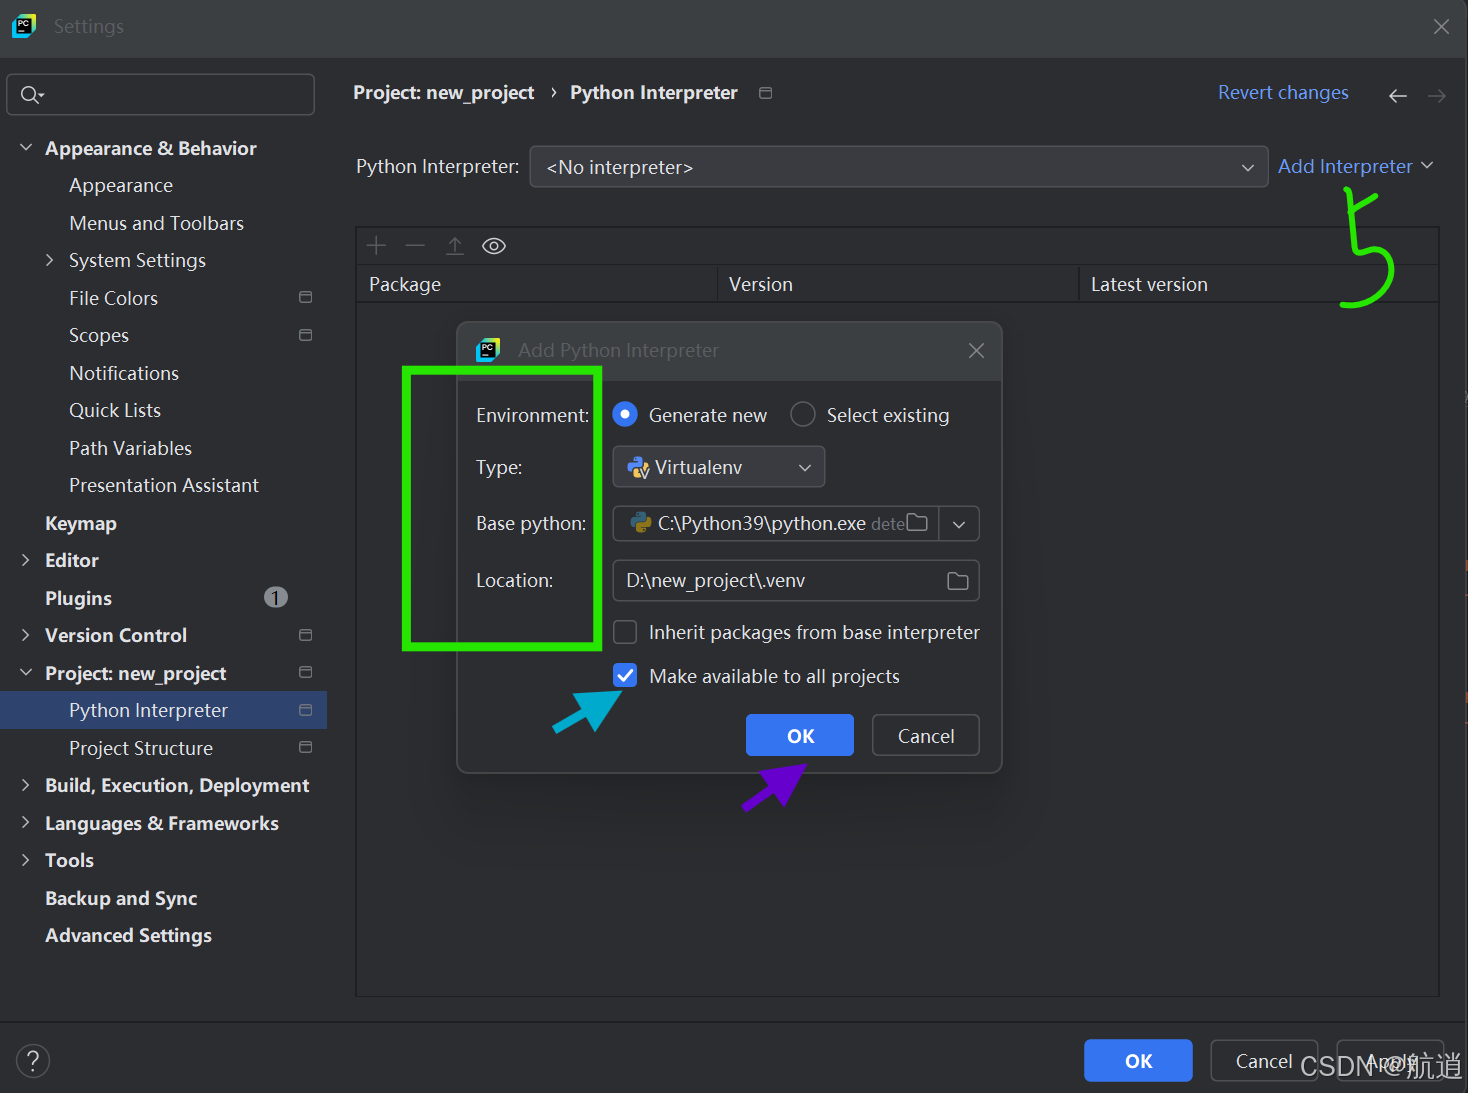Click project icon beside Python Interpreter tree item
The width and height of the screenshot is (1468, 1093).
click(306, 710)
